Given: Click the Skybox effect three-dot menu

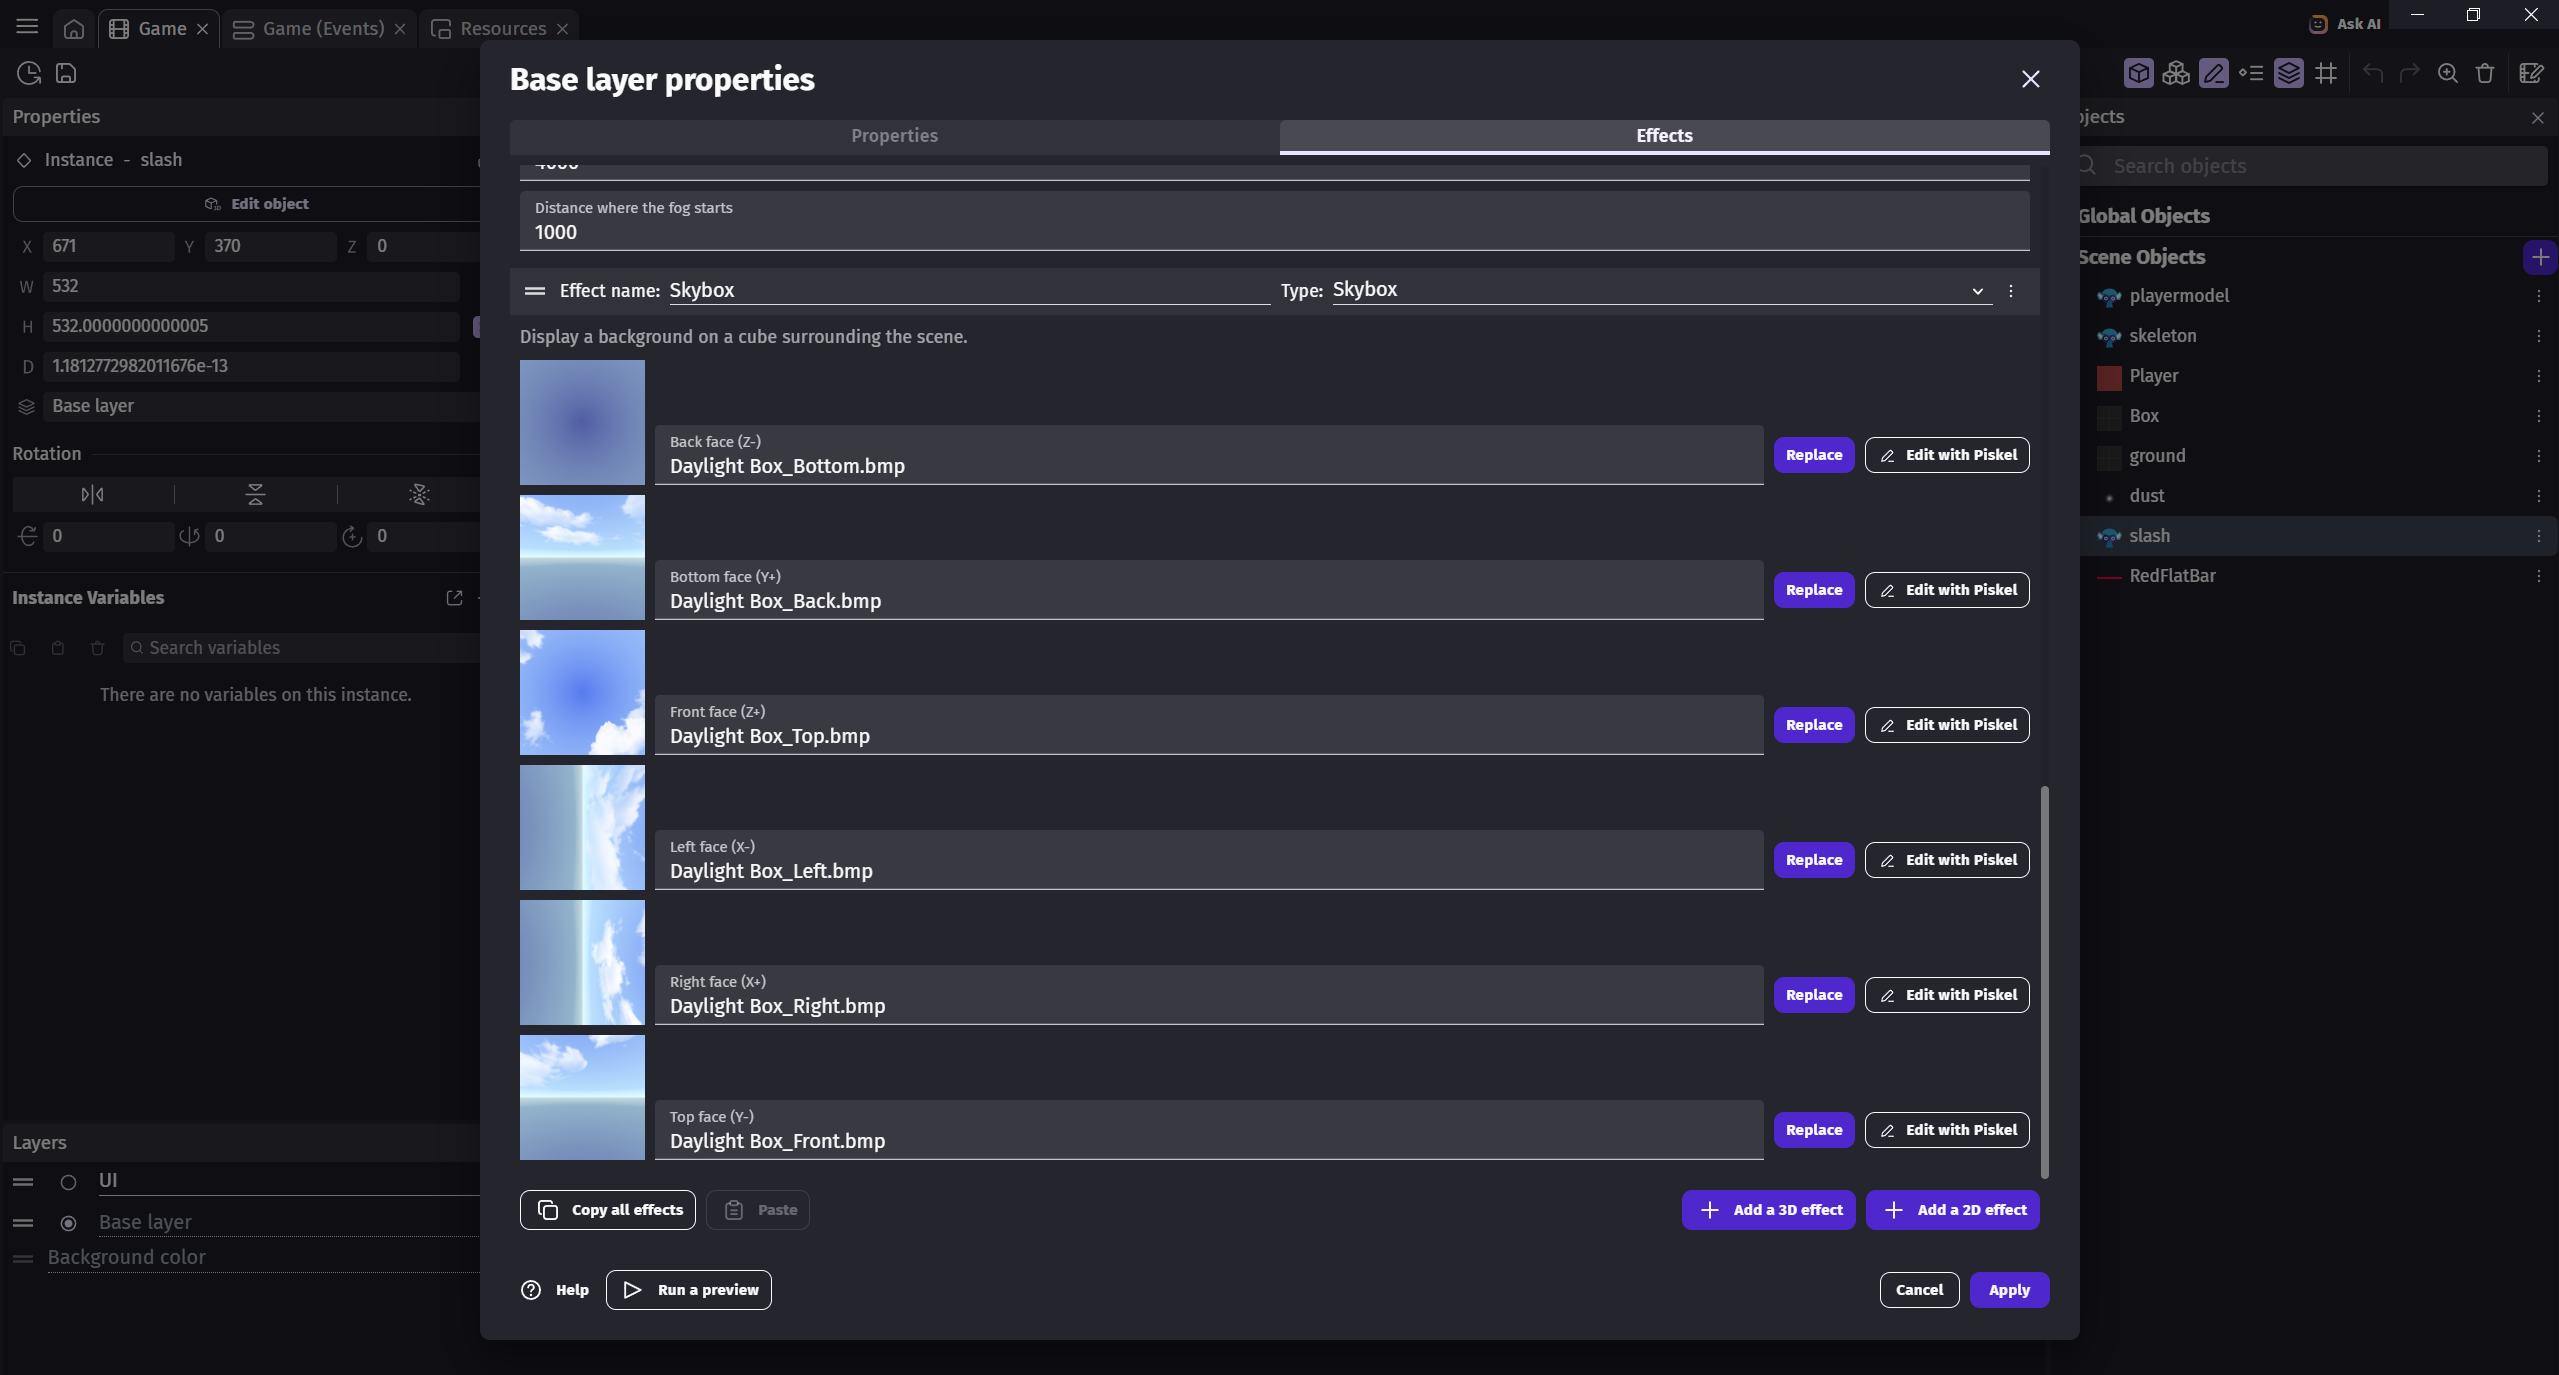Looking at the screenshot, I should [2011, 291].
